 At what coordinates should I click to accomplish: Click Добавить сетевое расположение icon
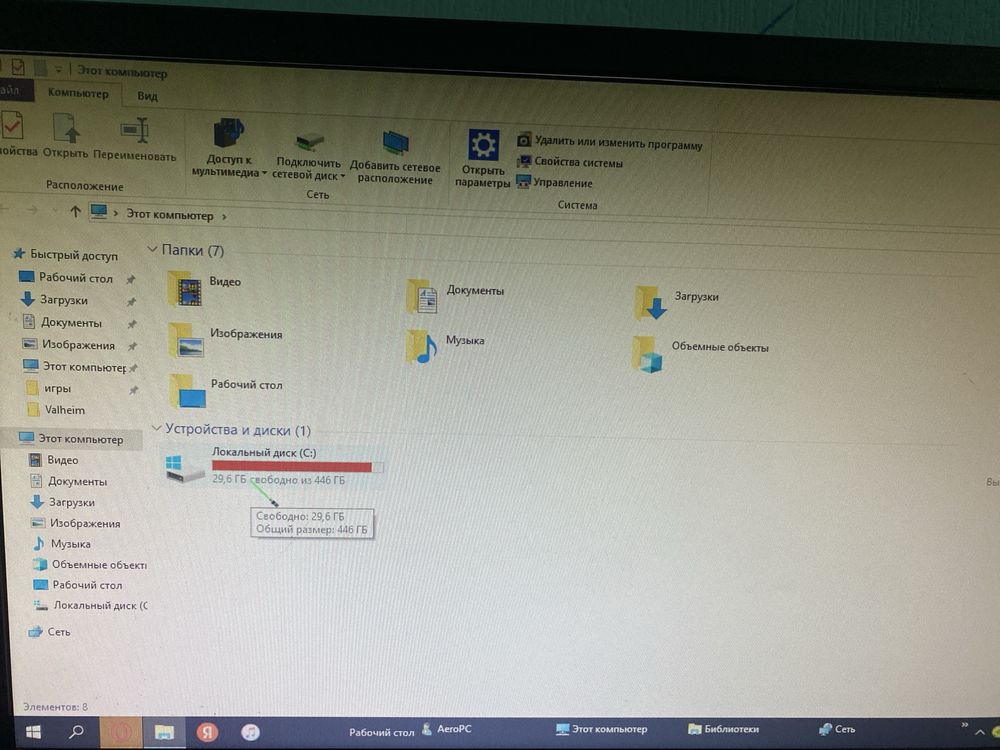click(x=395, y=143)
